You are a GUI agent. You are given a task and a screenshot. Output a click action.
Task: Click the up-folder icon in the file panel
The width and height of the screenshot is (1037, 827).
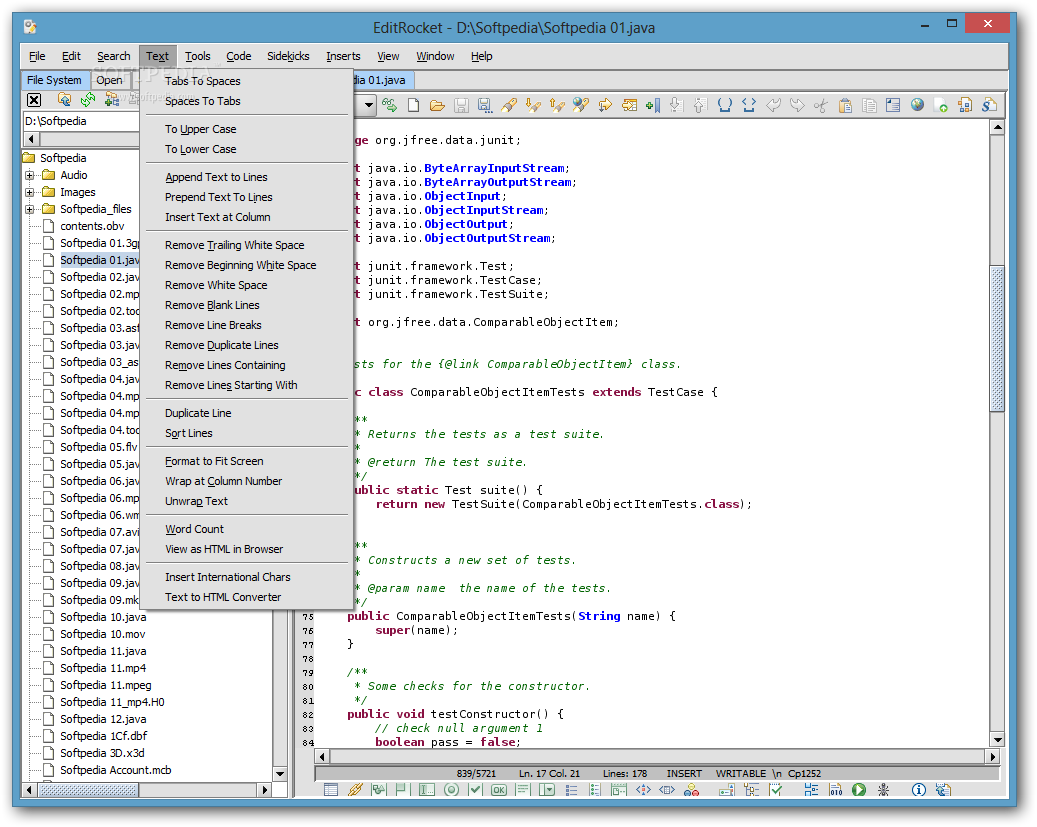click(65, 99)
